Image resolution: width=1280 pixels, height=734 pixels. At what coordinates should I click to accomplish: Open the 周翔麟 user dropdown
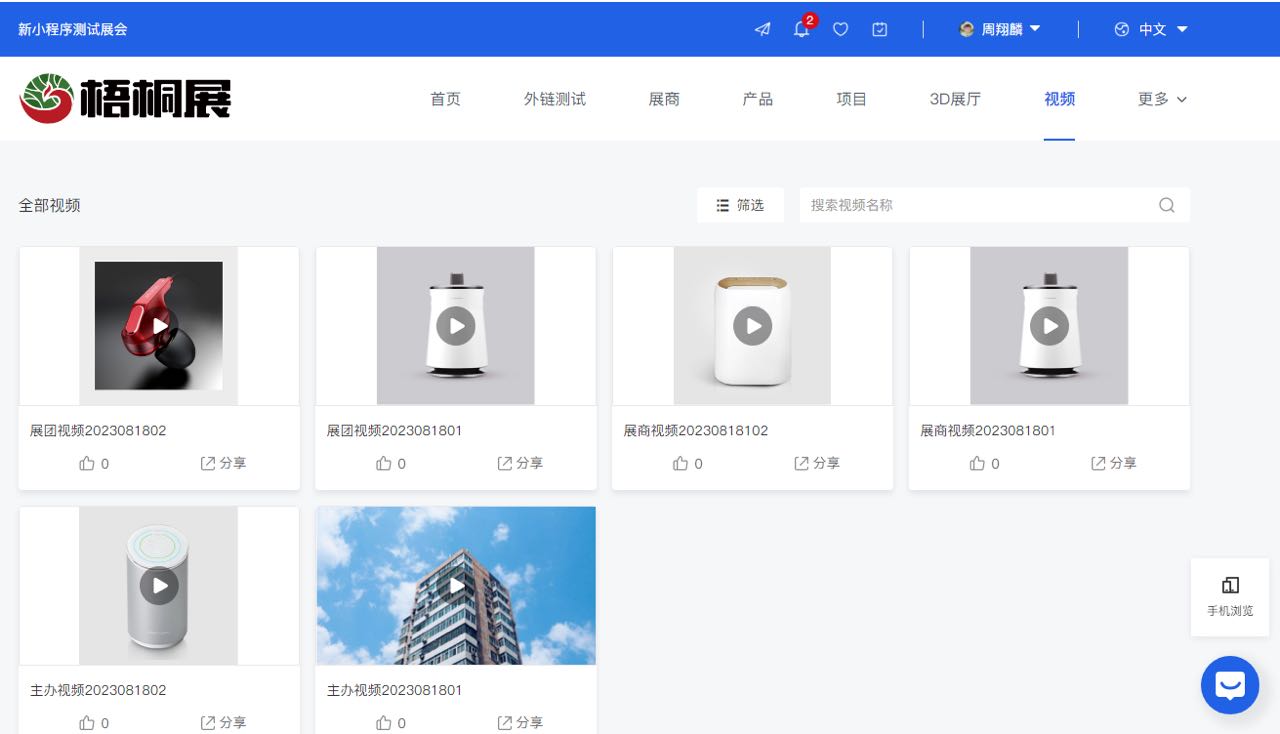coord(1000,29)
